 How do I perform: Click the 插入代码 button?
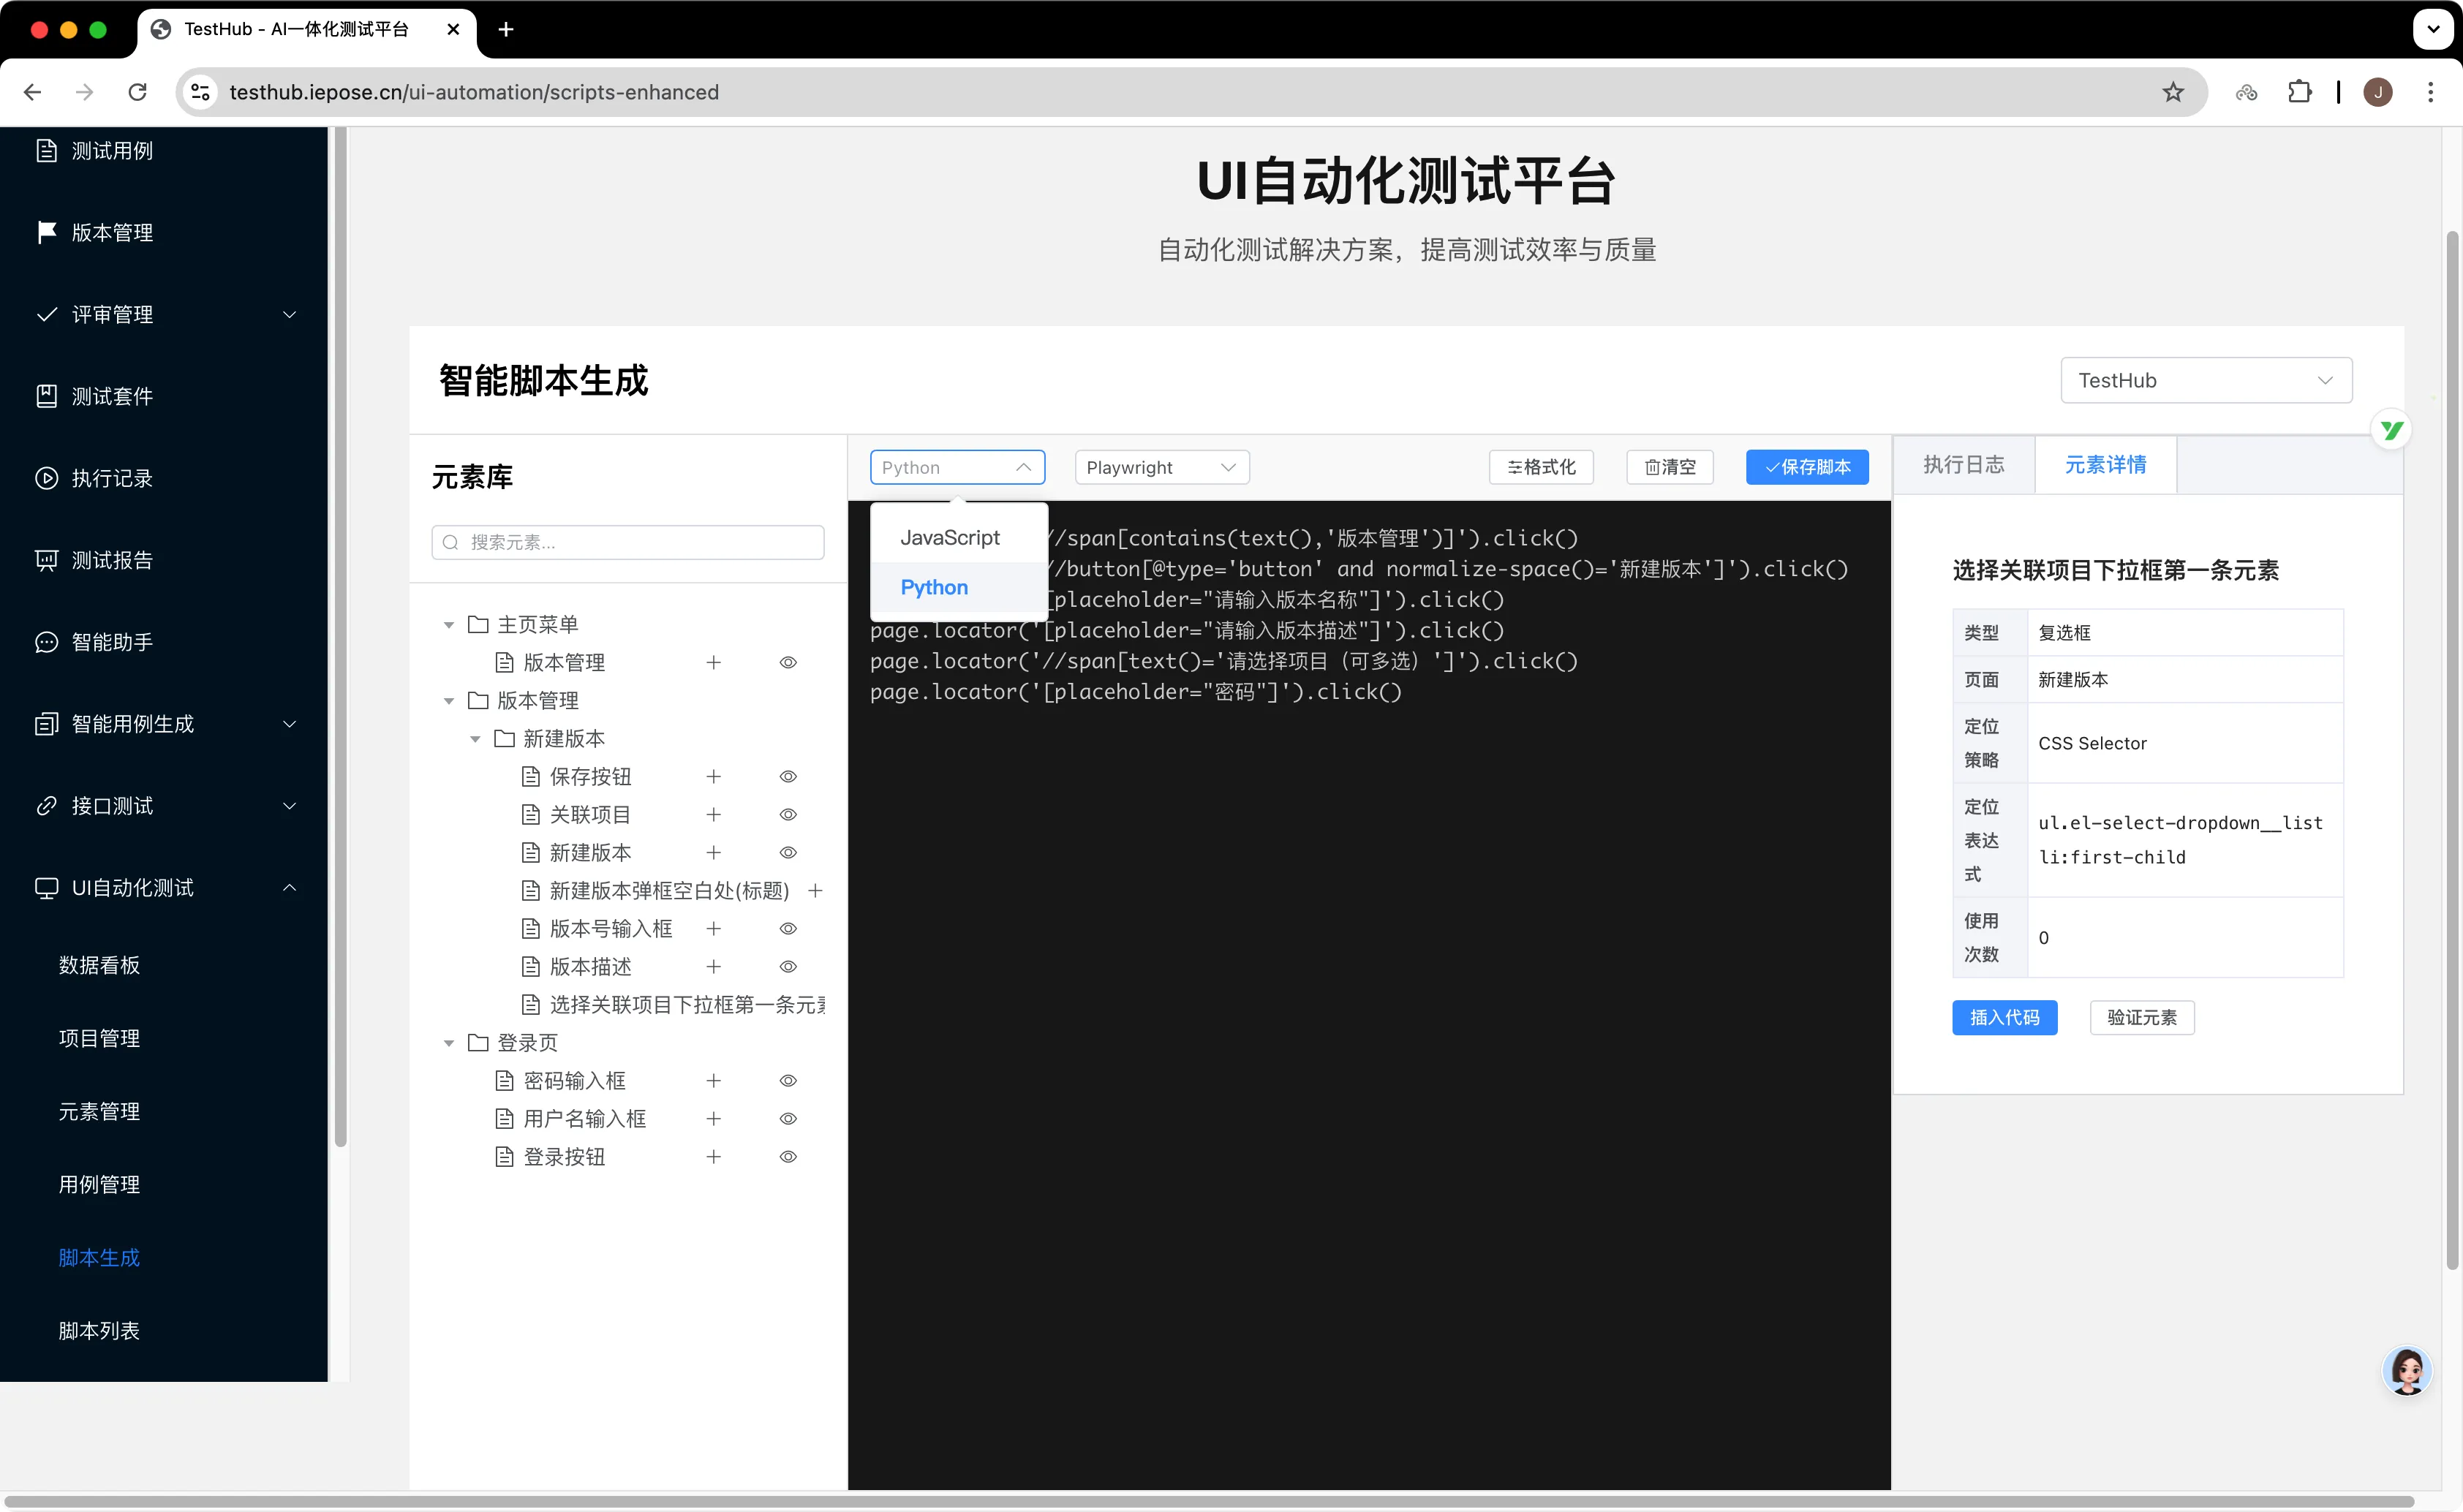[2004, 1017]
